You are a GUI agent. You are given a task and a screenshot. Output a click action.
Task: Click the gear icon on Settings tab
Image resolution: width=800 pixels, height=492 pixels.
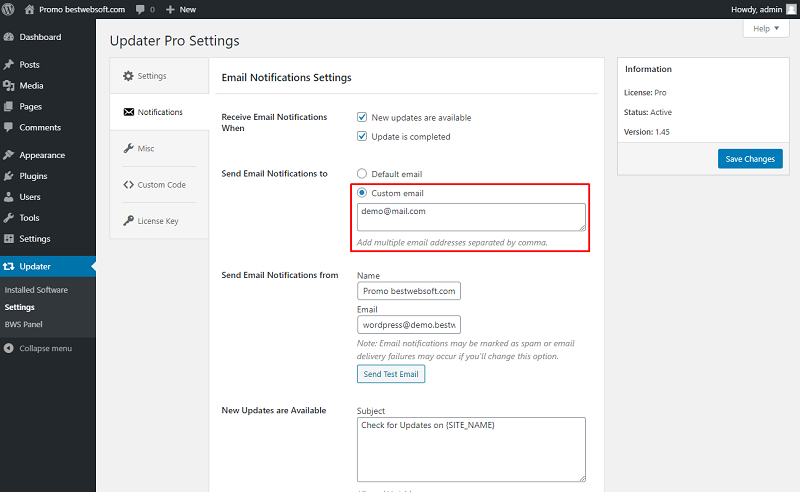(128, 76)
